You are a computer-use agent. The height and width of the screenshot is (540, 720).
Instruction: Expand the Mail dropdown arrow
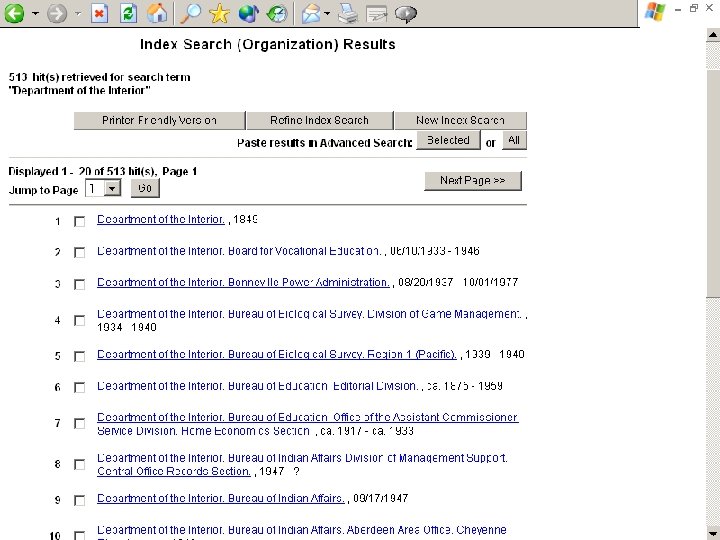327,13
